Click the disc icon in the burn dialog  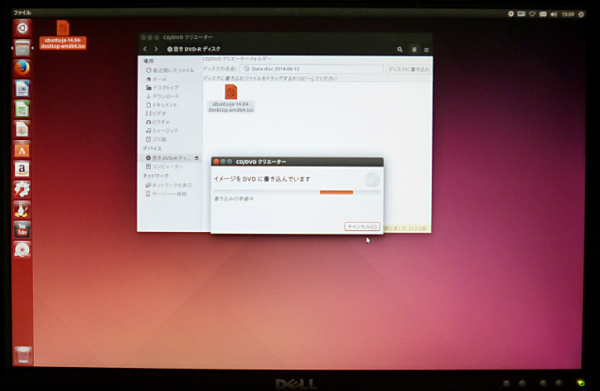coord(372,179)
